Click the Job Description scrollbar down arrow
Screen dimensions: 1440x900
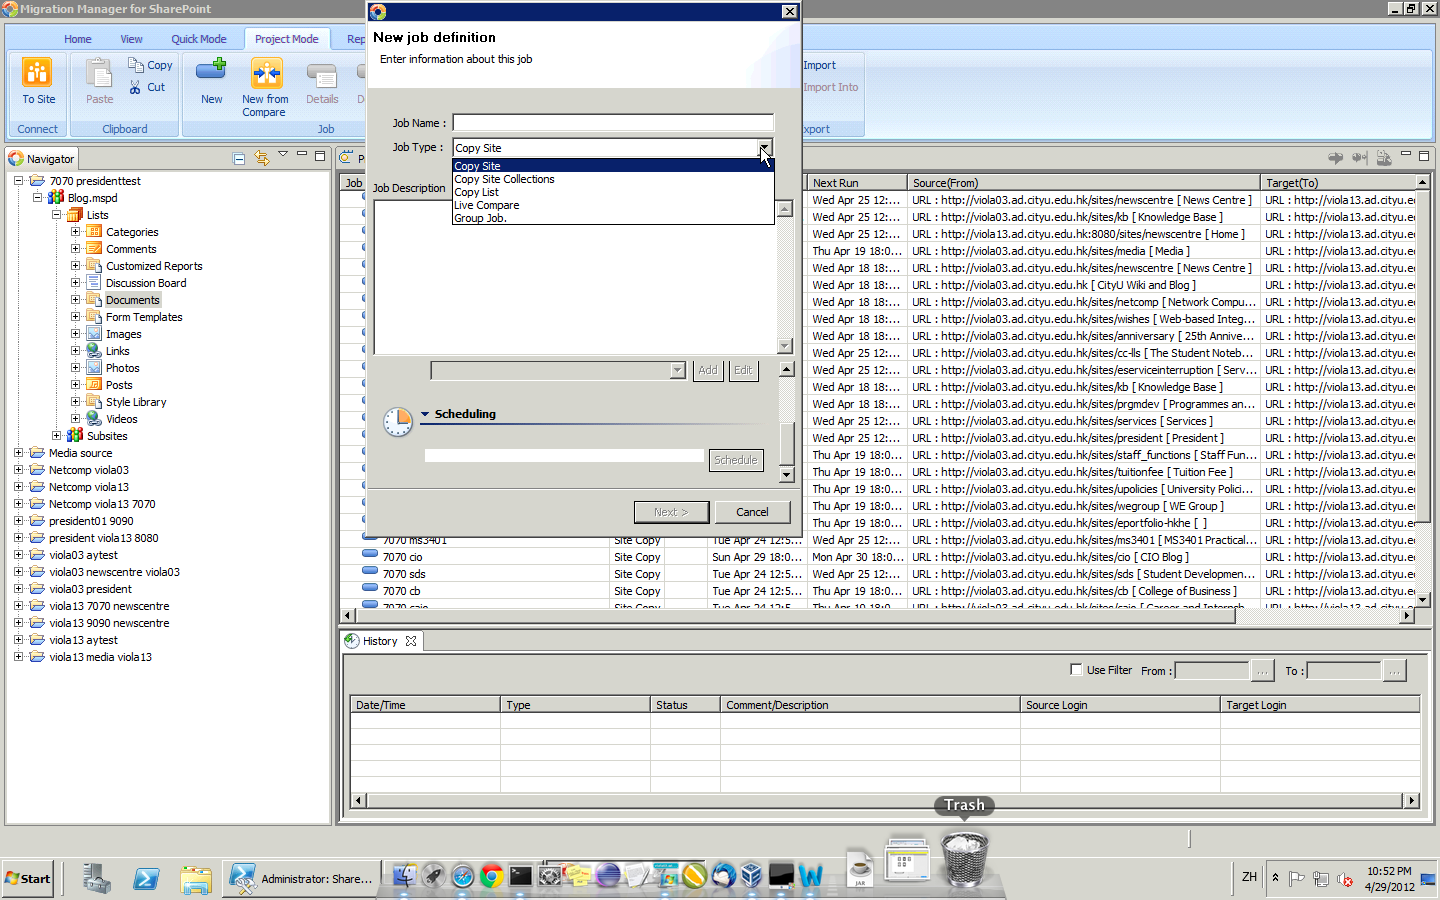[x=785, y=346]
